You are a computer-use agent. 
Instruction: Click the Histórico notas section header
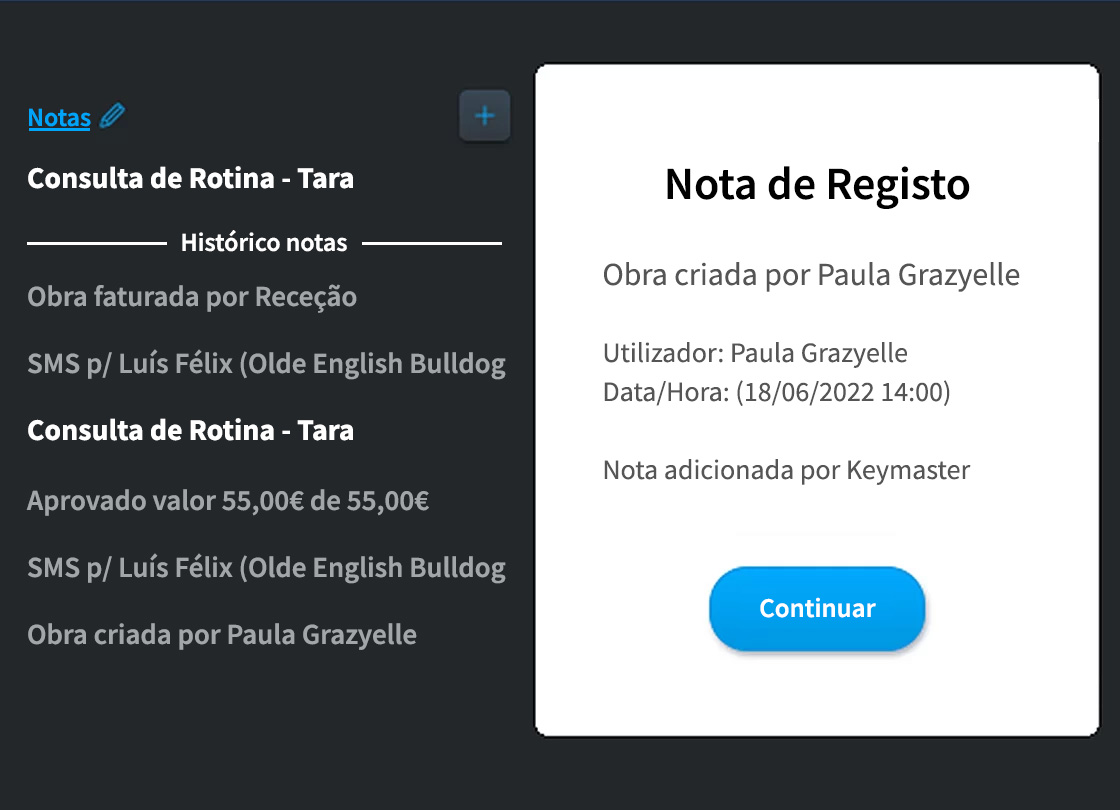click(264, 242)
